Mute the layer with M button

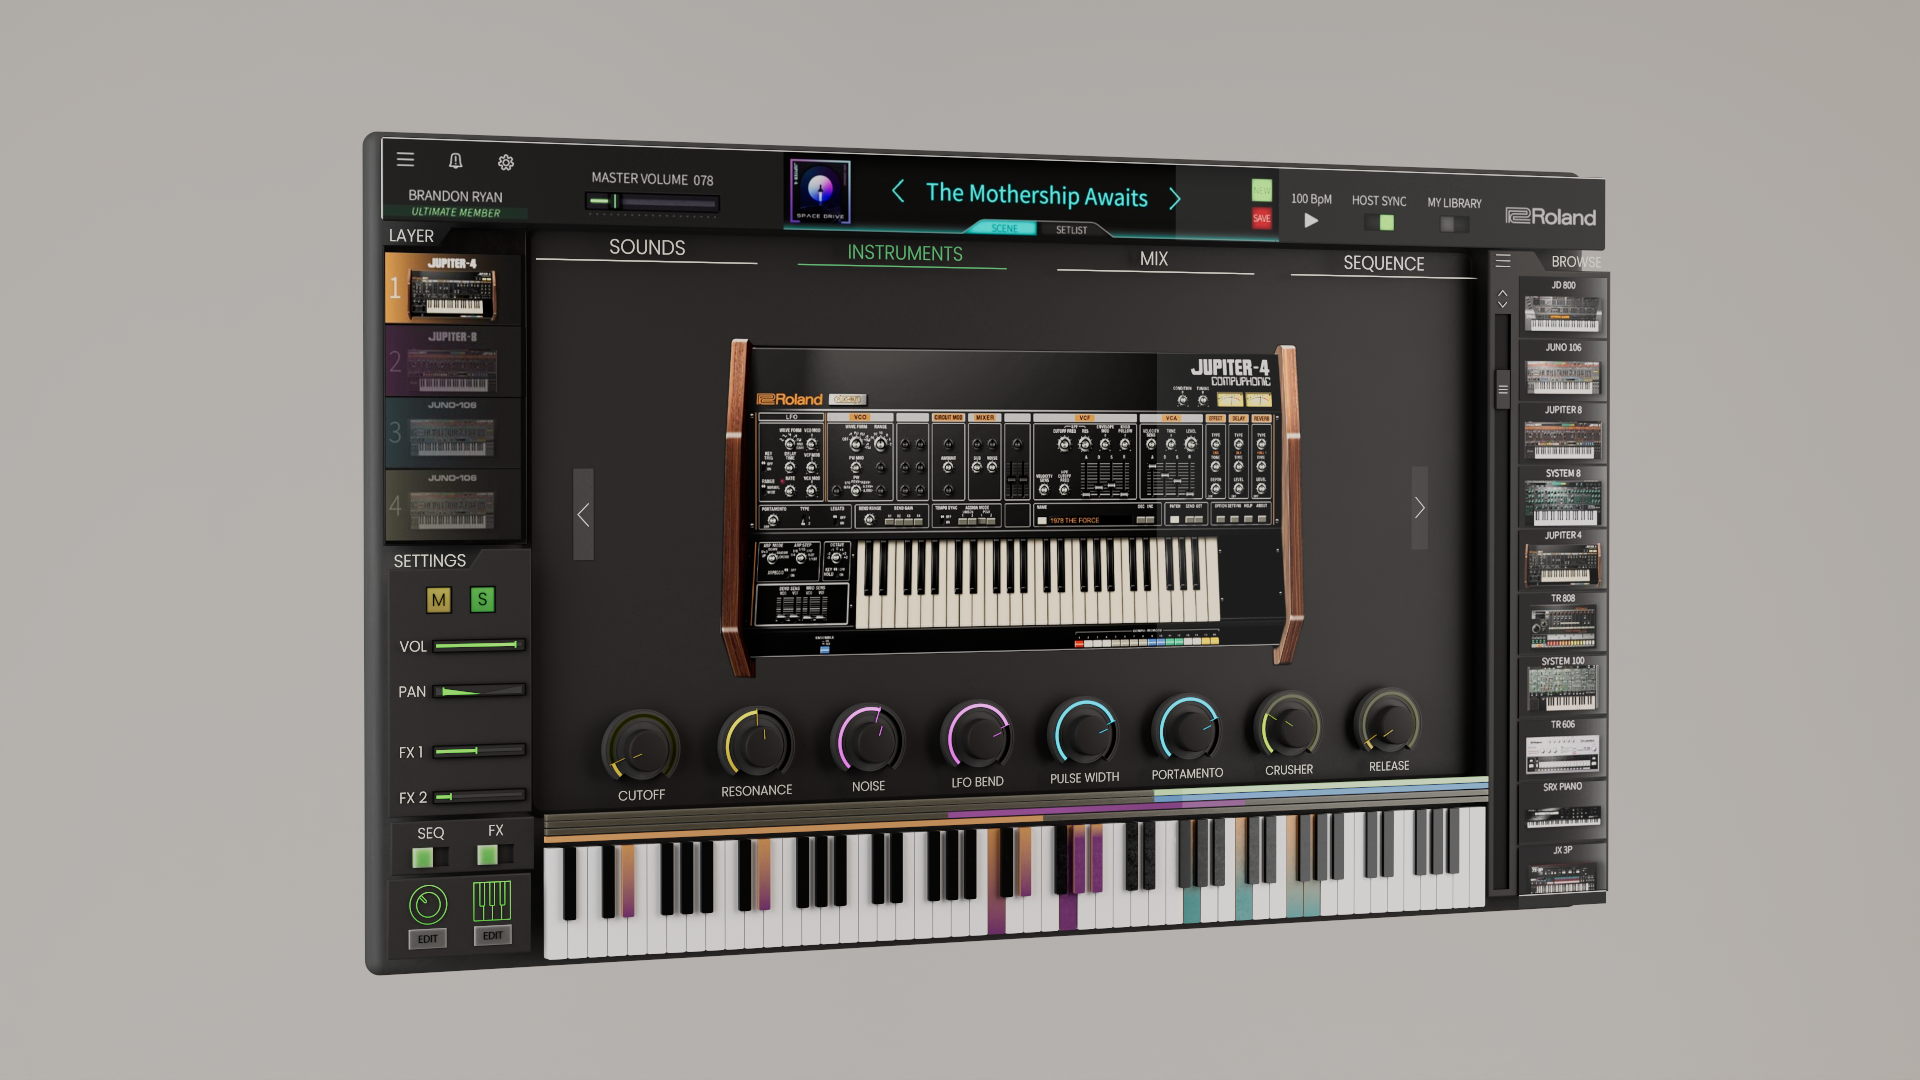pyautogui.click(x=438, y=600)
